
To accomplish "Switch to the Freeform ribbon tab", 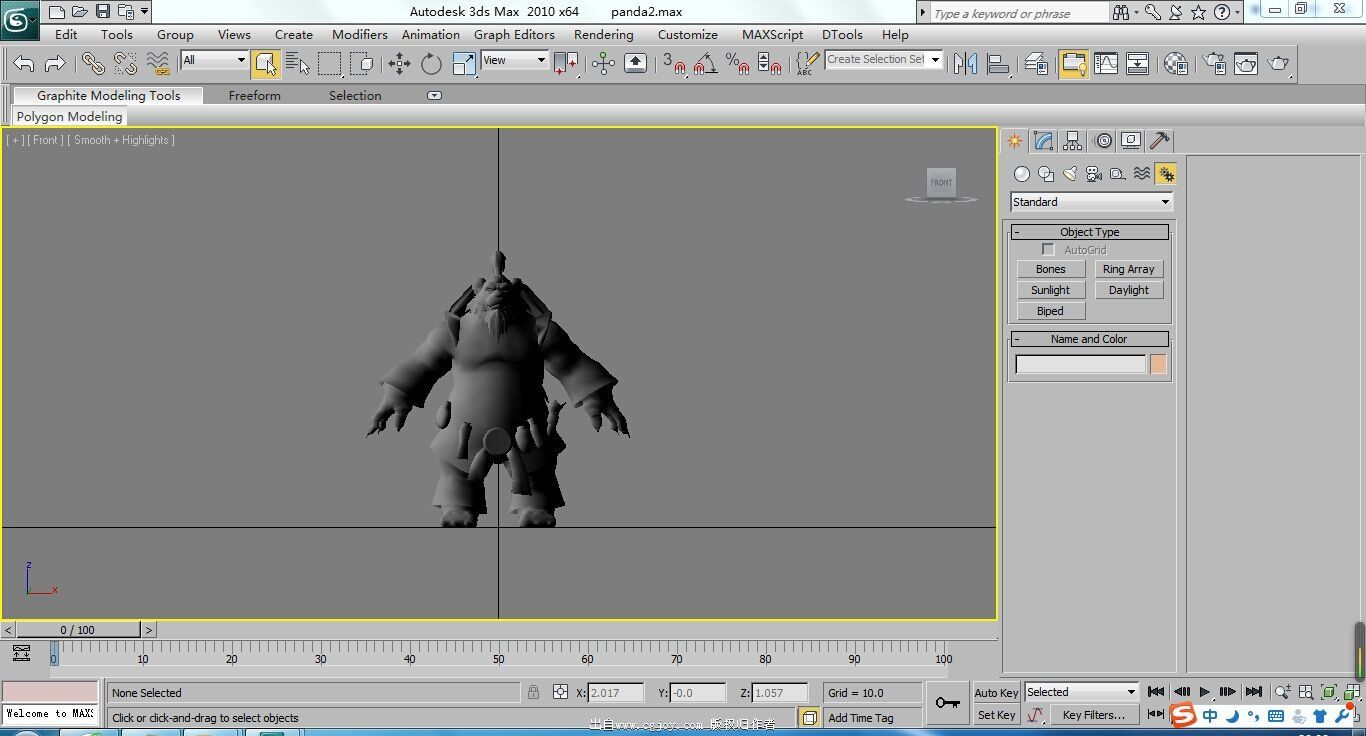I will pyautogui.click(x=254, y=96).
